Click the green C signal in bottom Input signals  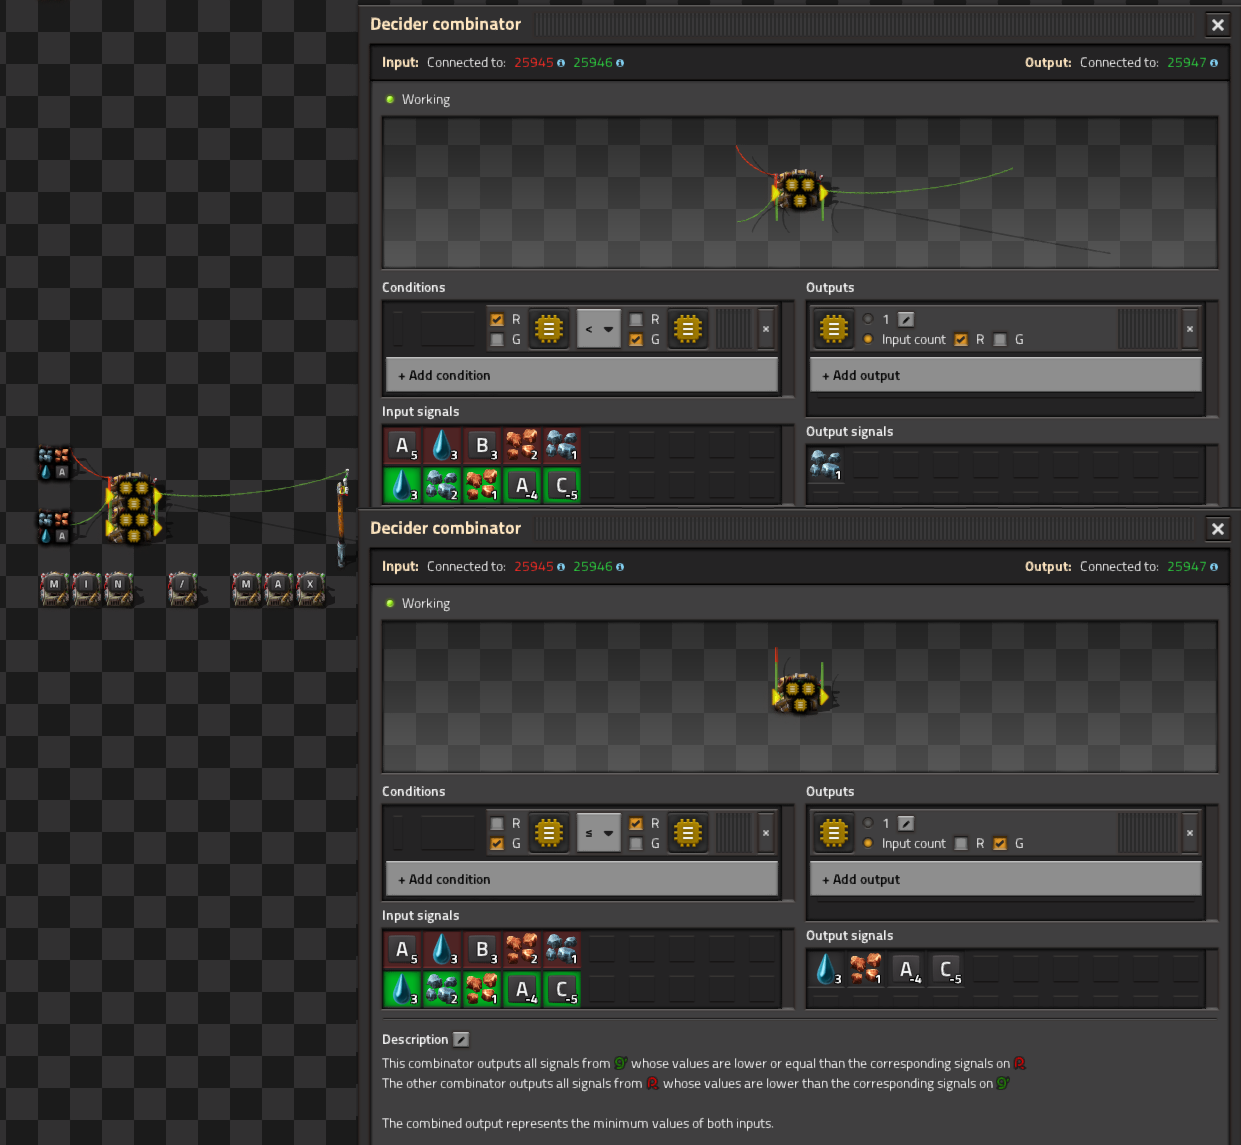562,989
